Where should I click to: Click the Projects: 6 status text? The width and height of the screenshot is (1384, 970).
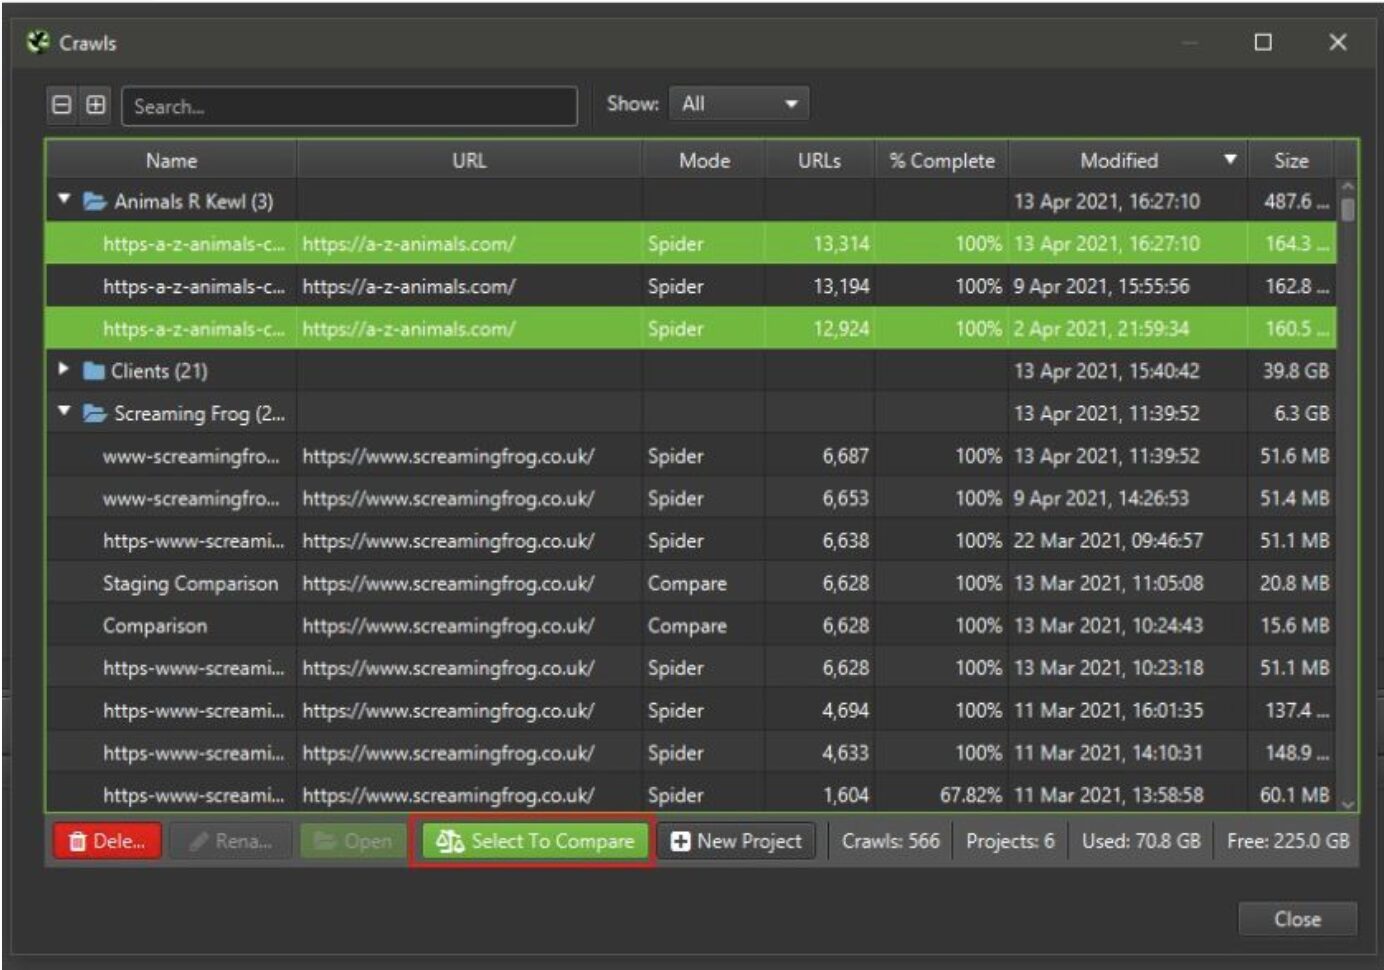tap(1010, 841)
